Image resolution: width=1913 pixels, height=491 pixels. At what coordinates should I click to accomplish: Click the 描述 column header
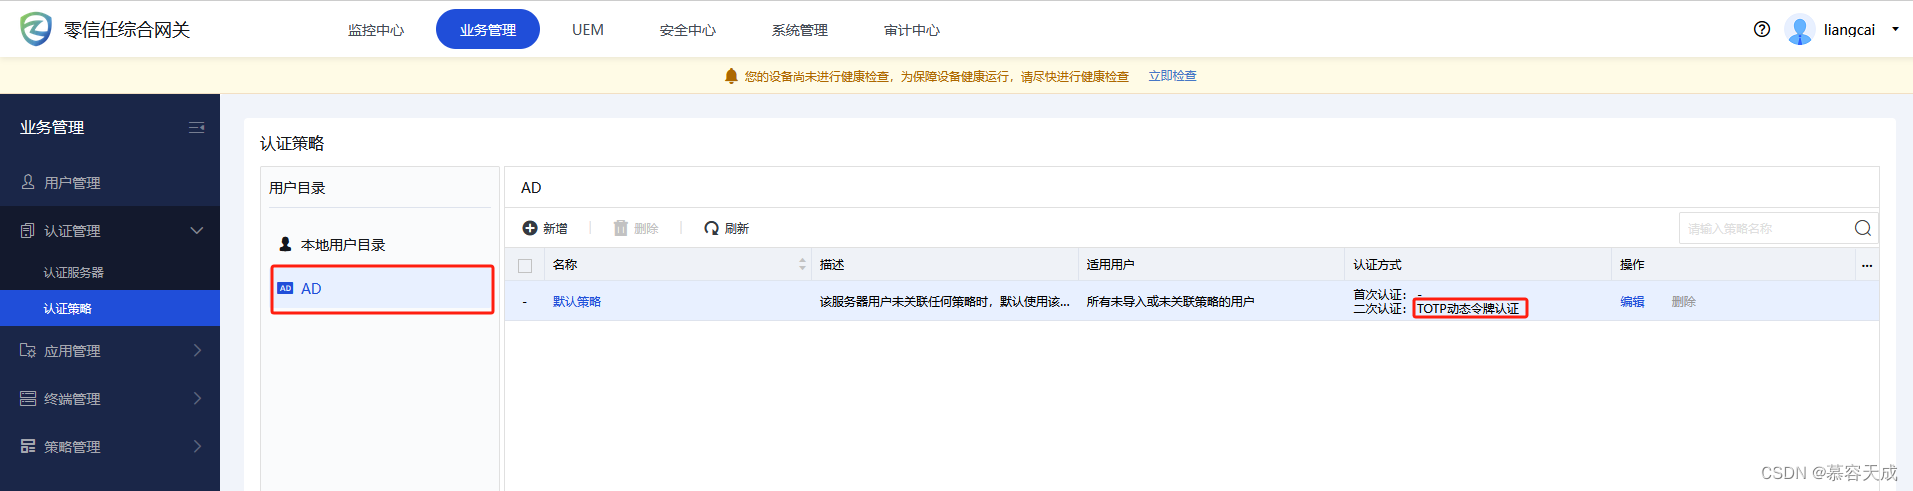point(832,264)
